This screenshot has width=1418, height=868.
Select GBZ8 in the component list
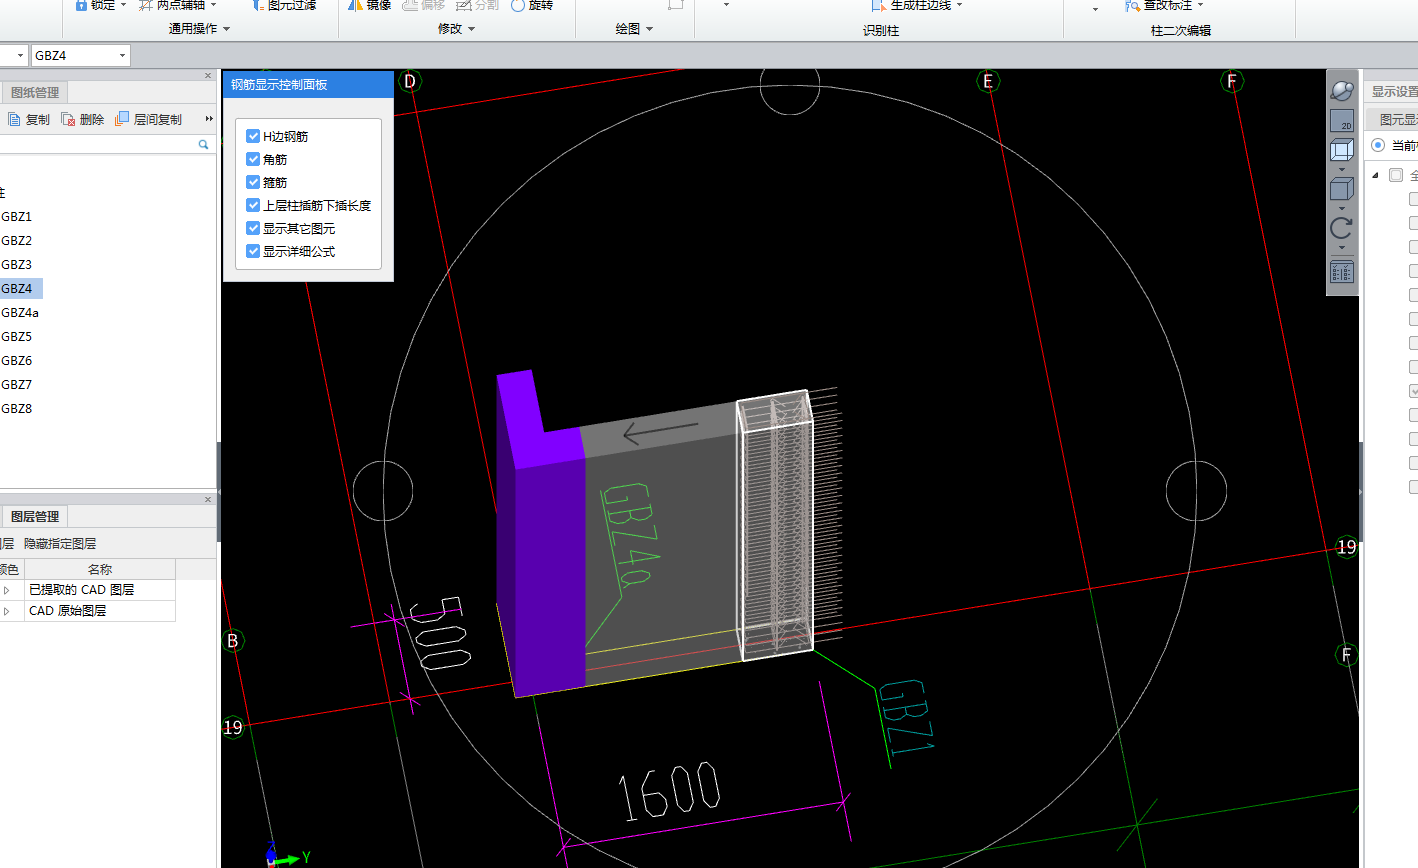point(16,409)
